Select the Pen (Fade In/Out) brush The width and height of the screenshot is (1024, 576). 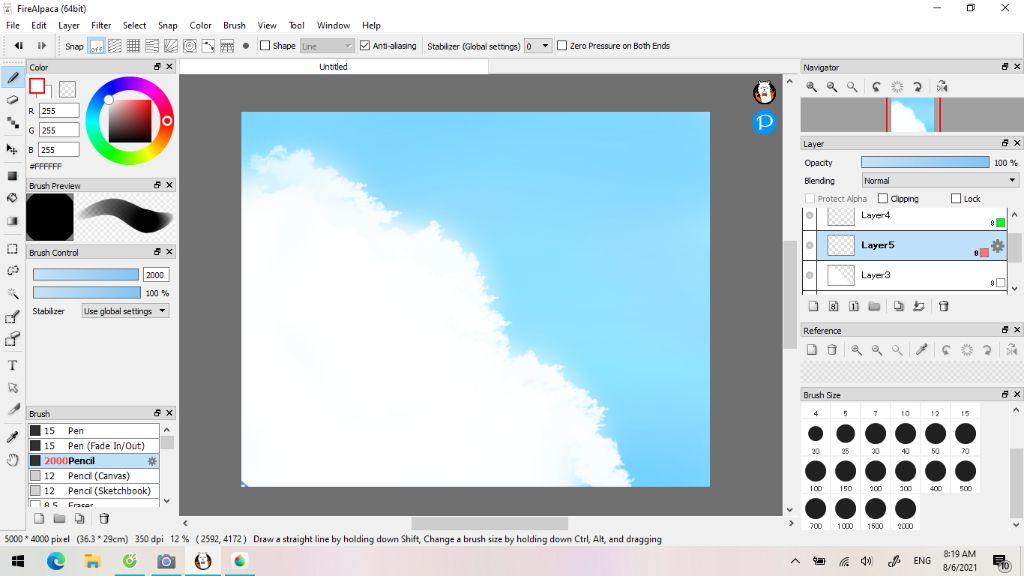coord(94,446)
